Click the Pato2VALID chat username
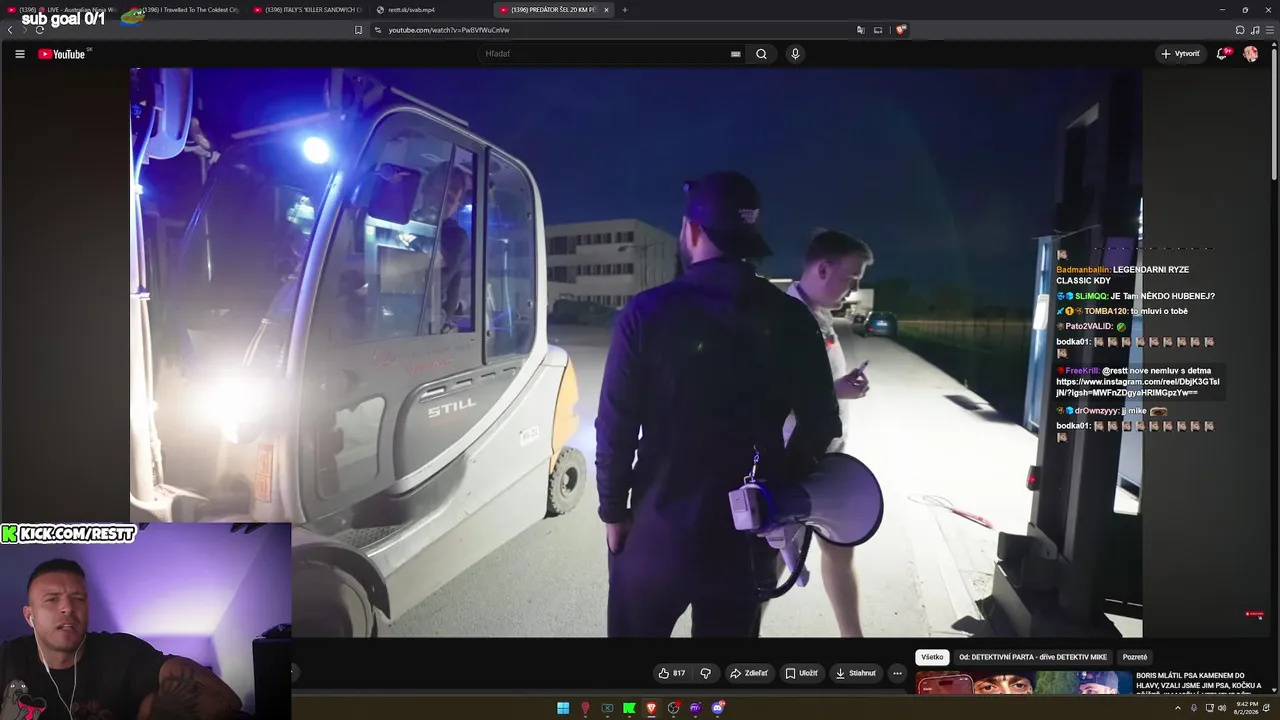The image size is (1280, 720). [1089, 327]
